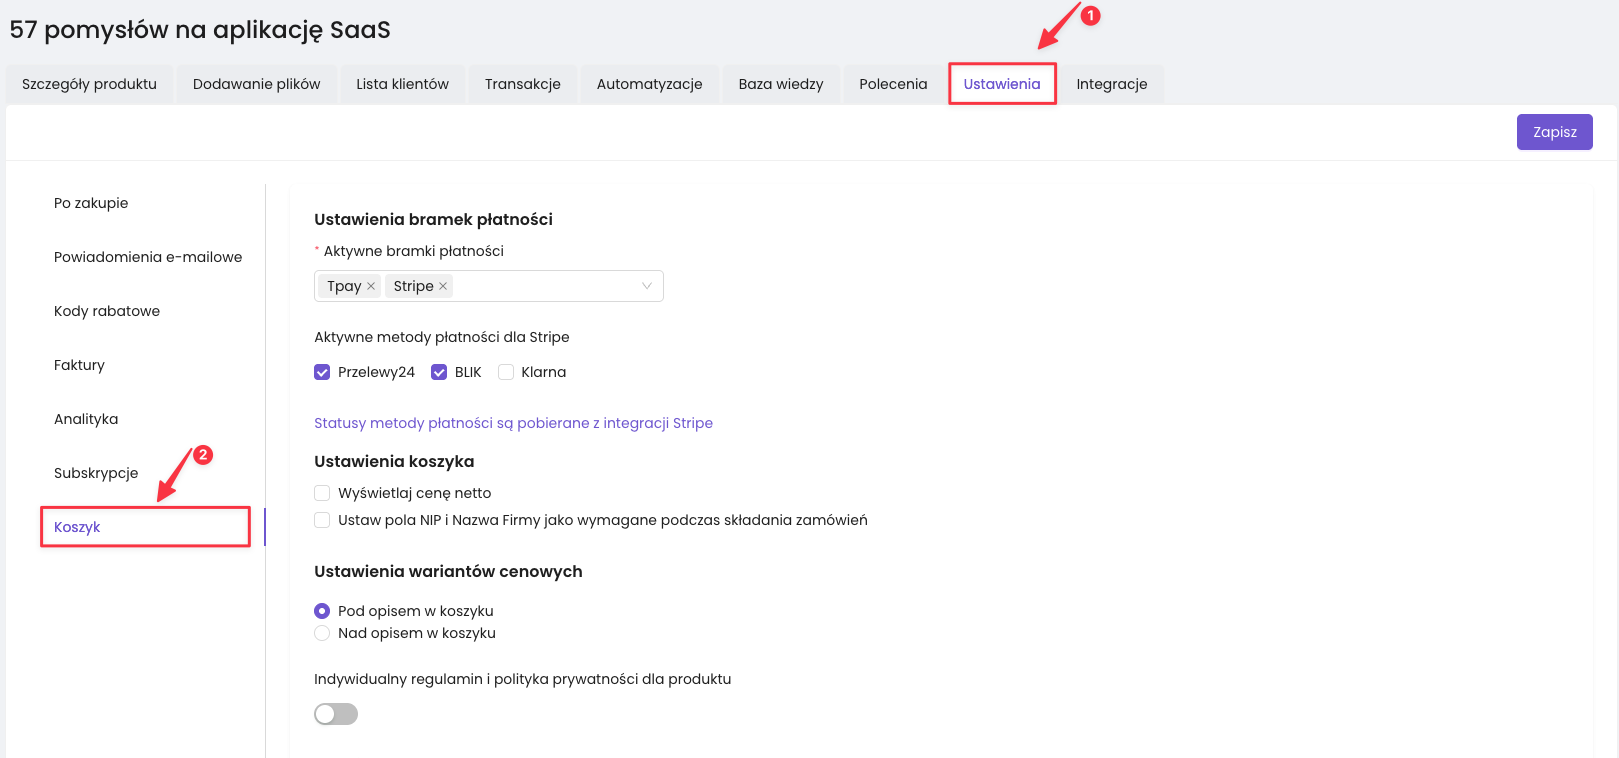The height and width of the screenshot is (758, 1619).
Task: Open the Stripe integration status link
Action: pyautogui.click(x=513, y=423)
